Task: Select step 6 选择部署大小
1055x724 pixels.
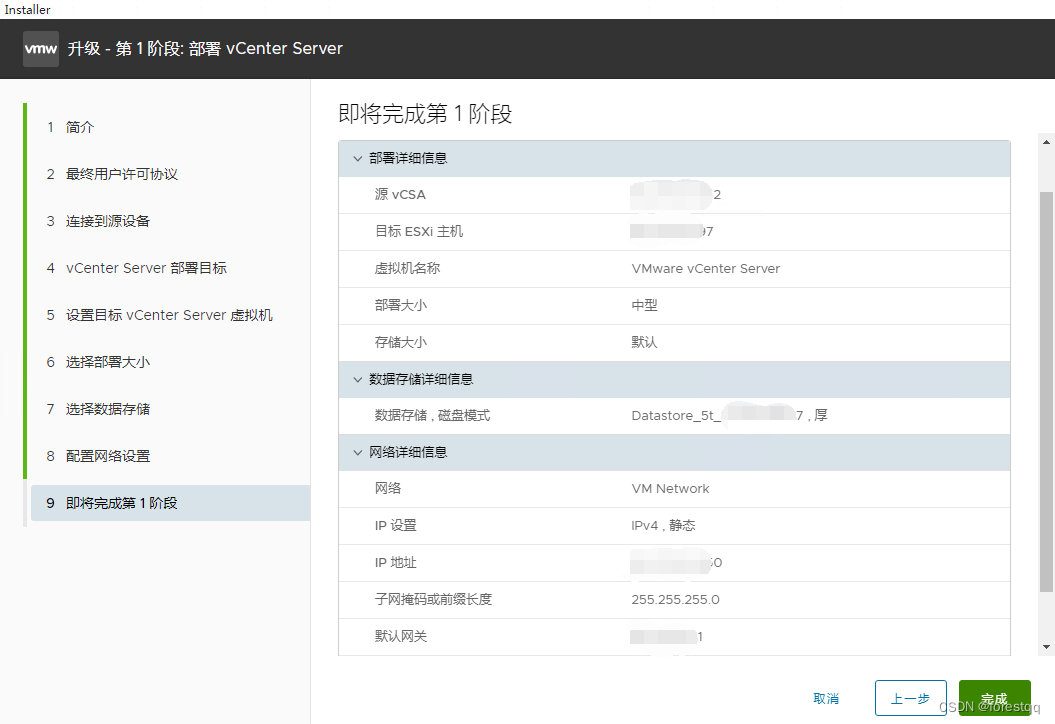Action: tap(98, 362)
